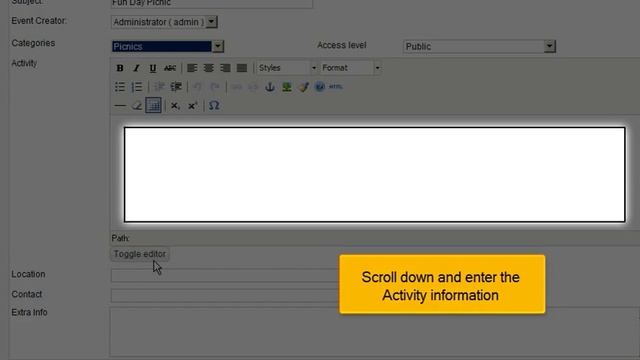The image size is (640, 360).
Task: Open the Event Creator dropdown
Action: (x=164, y=22)
